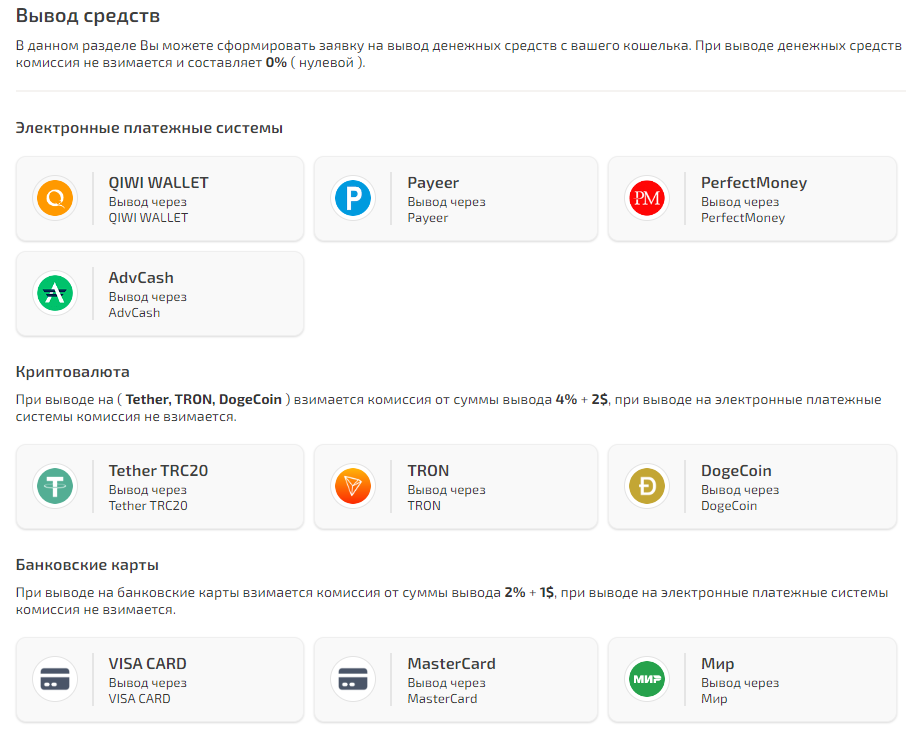Select Tether TRC20 withdrawal card
Viewport: 909px width, 729px height.
pos(160,485)
